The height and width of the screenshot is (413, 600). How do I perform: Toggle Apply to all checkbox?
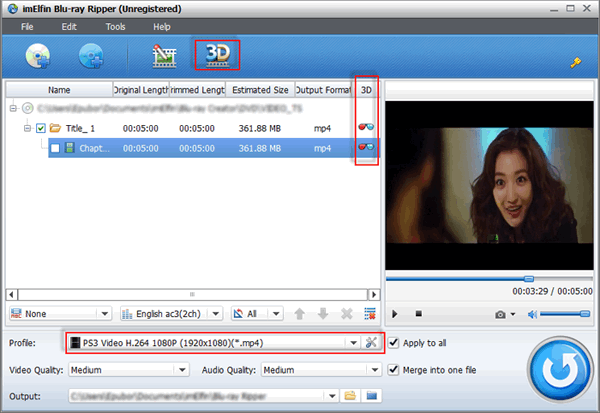point(393,343)
